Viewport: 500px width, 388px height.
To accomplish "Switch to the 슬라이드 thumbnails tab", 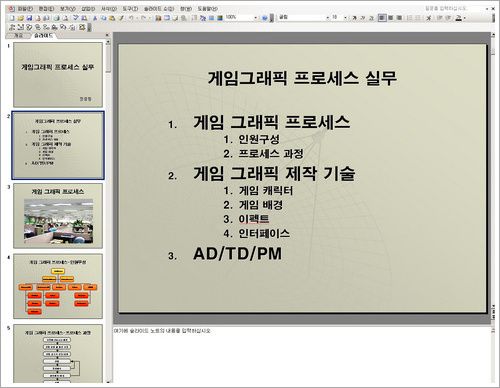I will tap(43, 35).
